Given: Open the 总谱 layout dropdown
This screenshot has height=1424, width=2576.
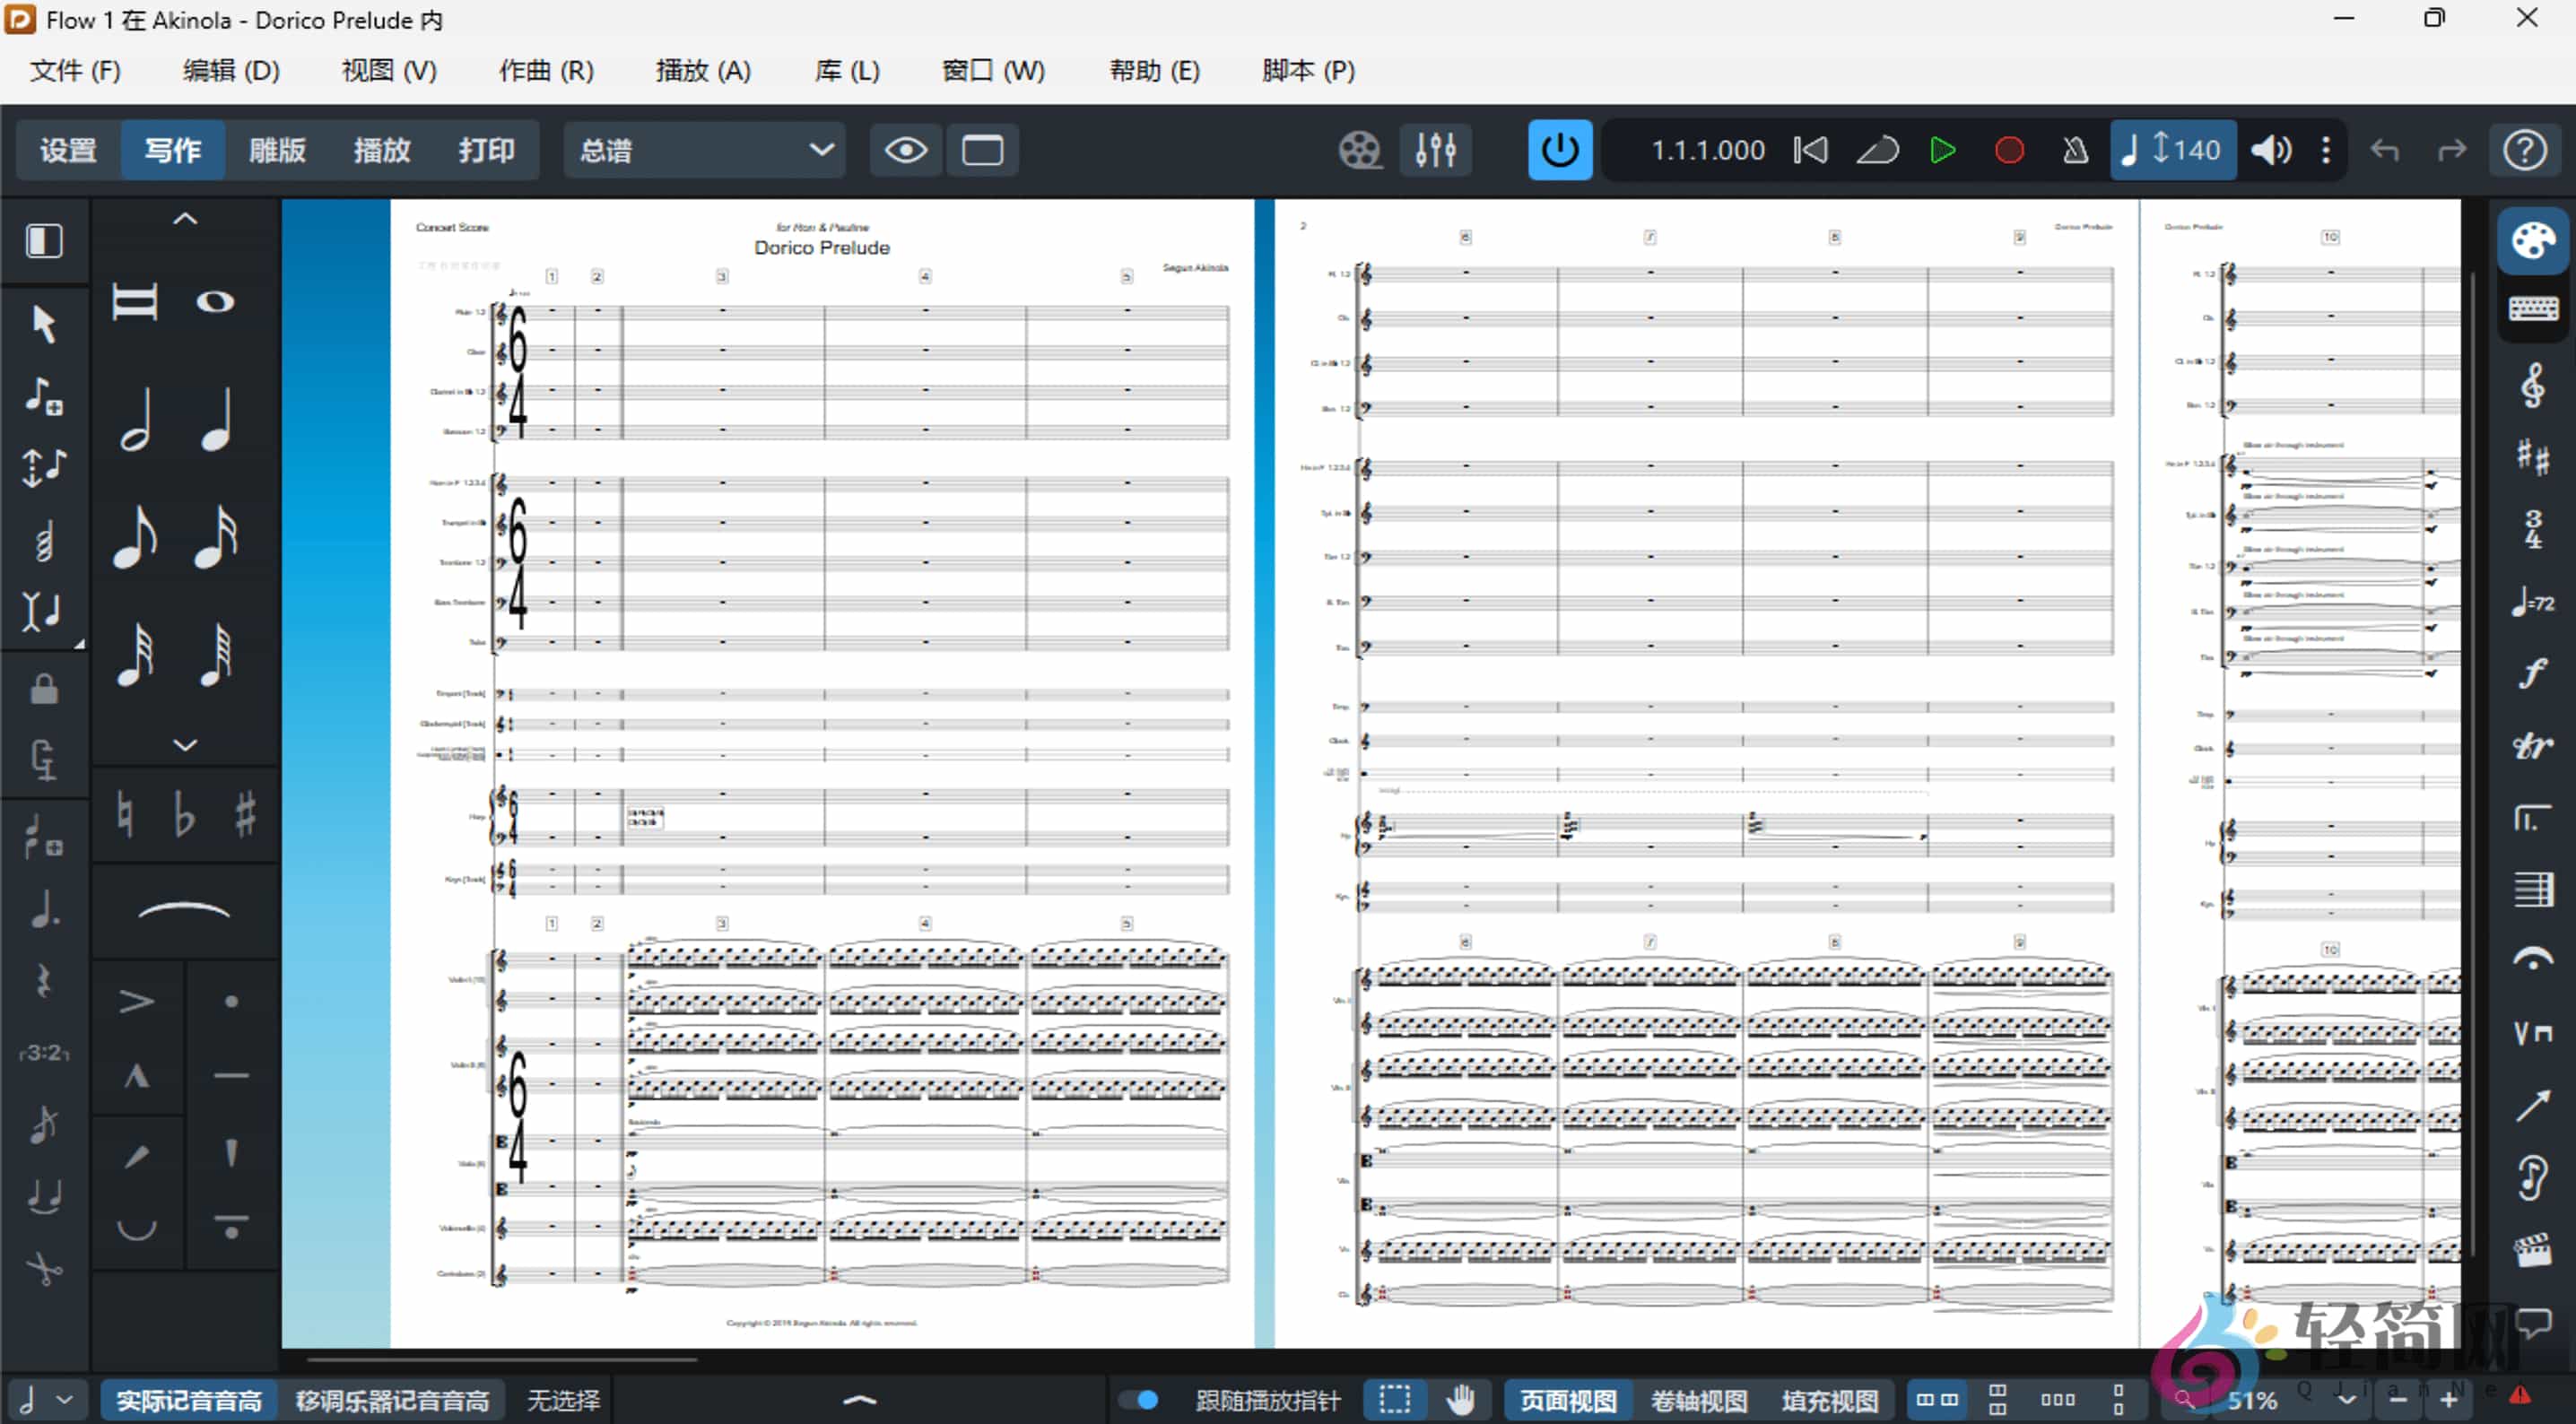Looking at the screenshot, I should (x=705, y=149).
